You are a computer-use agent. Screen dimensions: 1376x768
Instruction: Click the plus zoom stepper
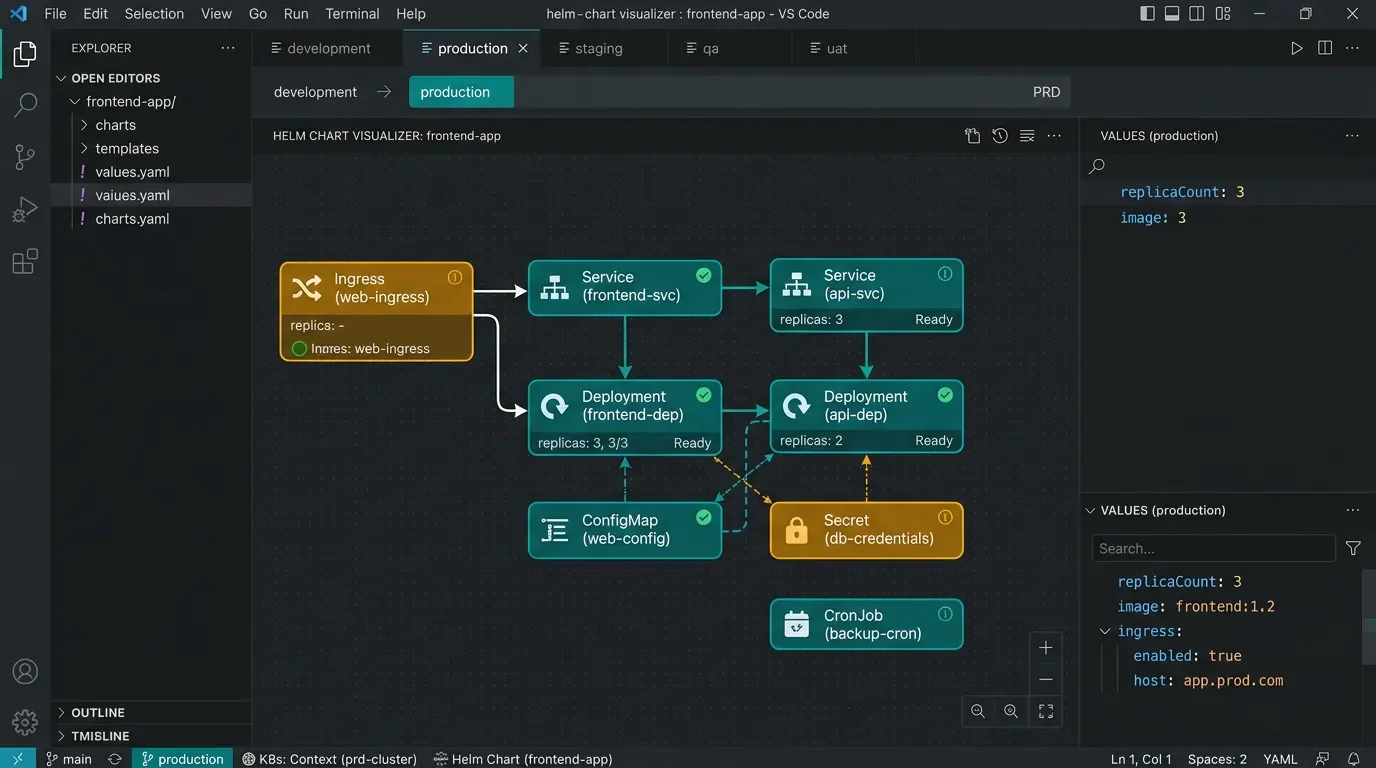pos(1046,648)
